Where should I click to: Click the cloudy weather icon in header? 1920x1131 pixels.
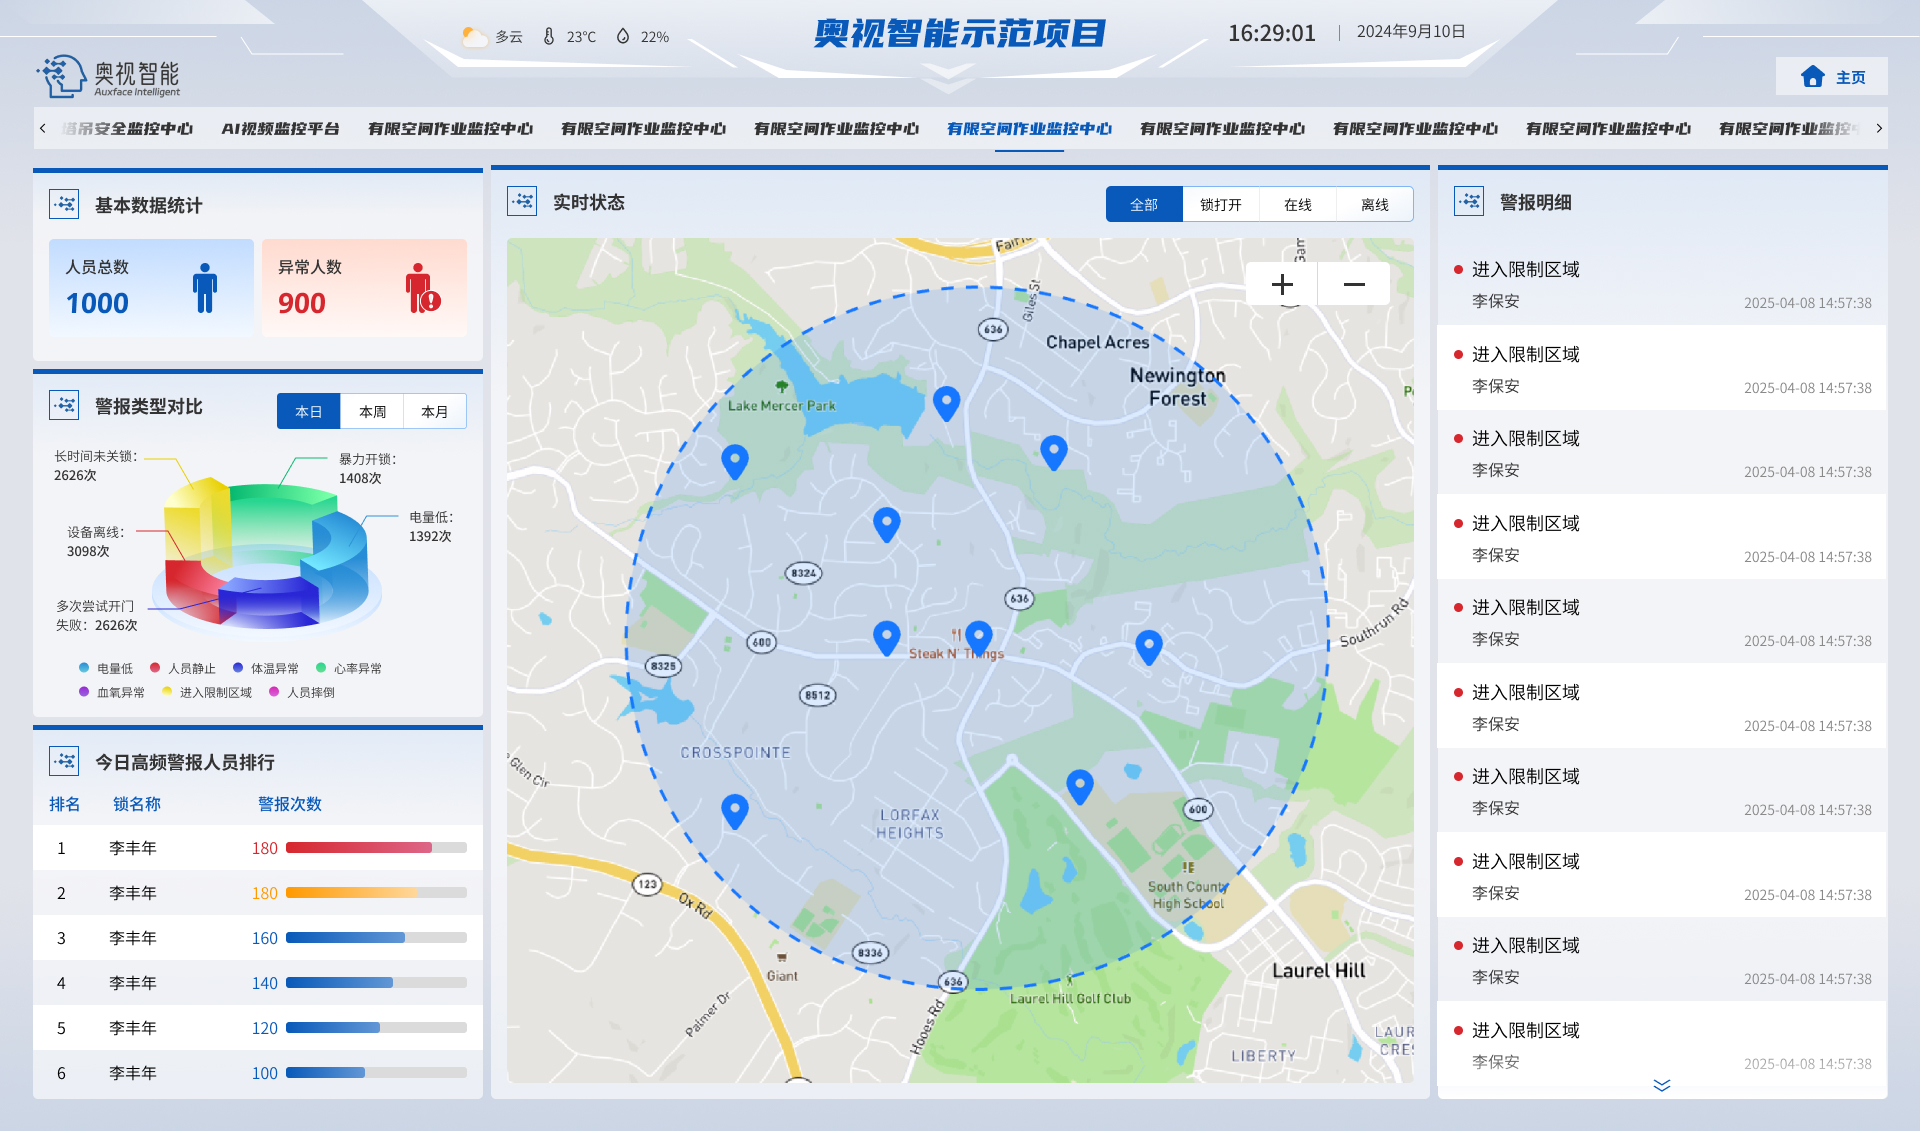coord(472,34)
